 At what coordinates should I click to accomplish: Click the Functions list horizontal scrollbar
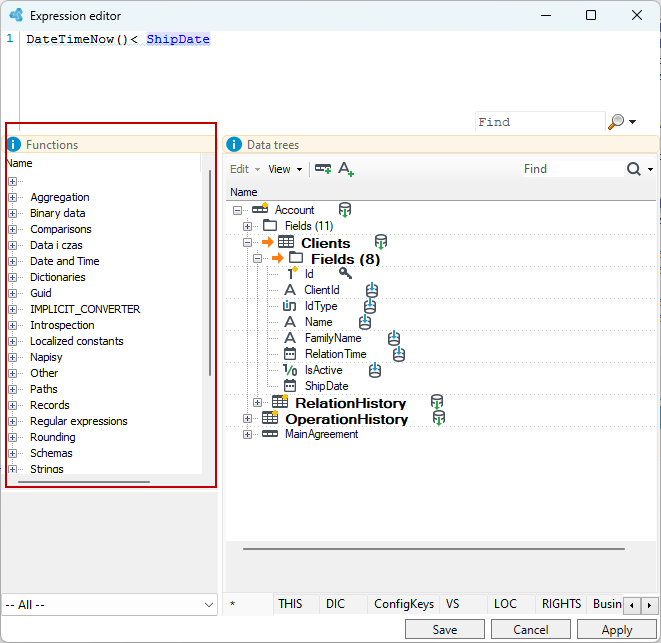coord(84,482)
